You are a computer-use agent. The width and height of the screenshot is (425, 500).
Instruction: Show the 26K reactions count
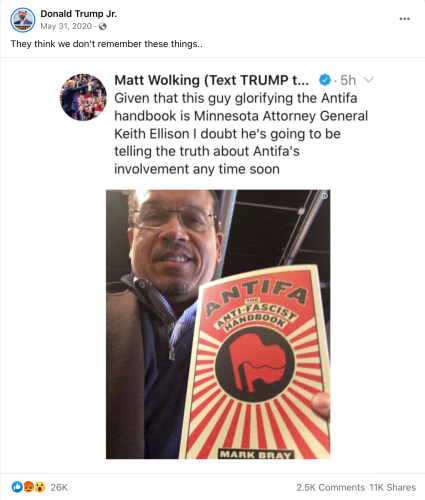59,487
